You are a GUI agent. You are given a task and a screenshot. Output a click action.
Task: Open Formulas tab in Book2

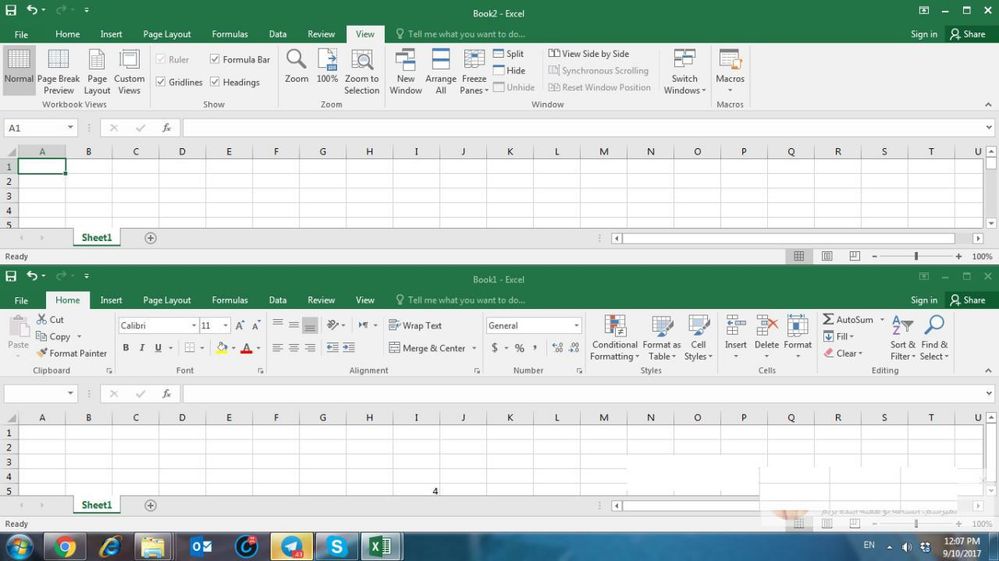(x=229, y=34)
